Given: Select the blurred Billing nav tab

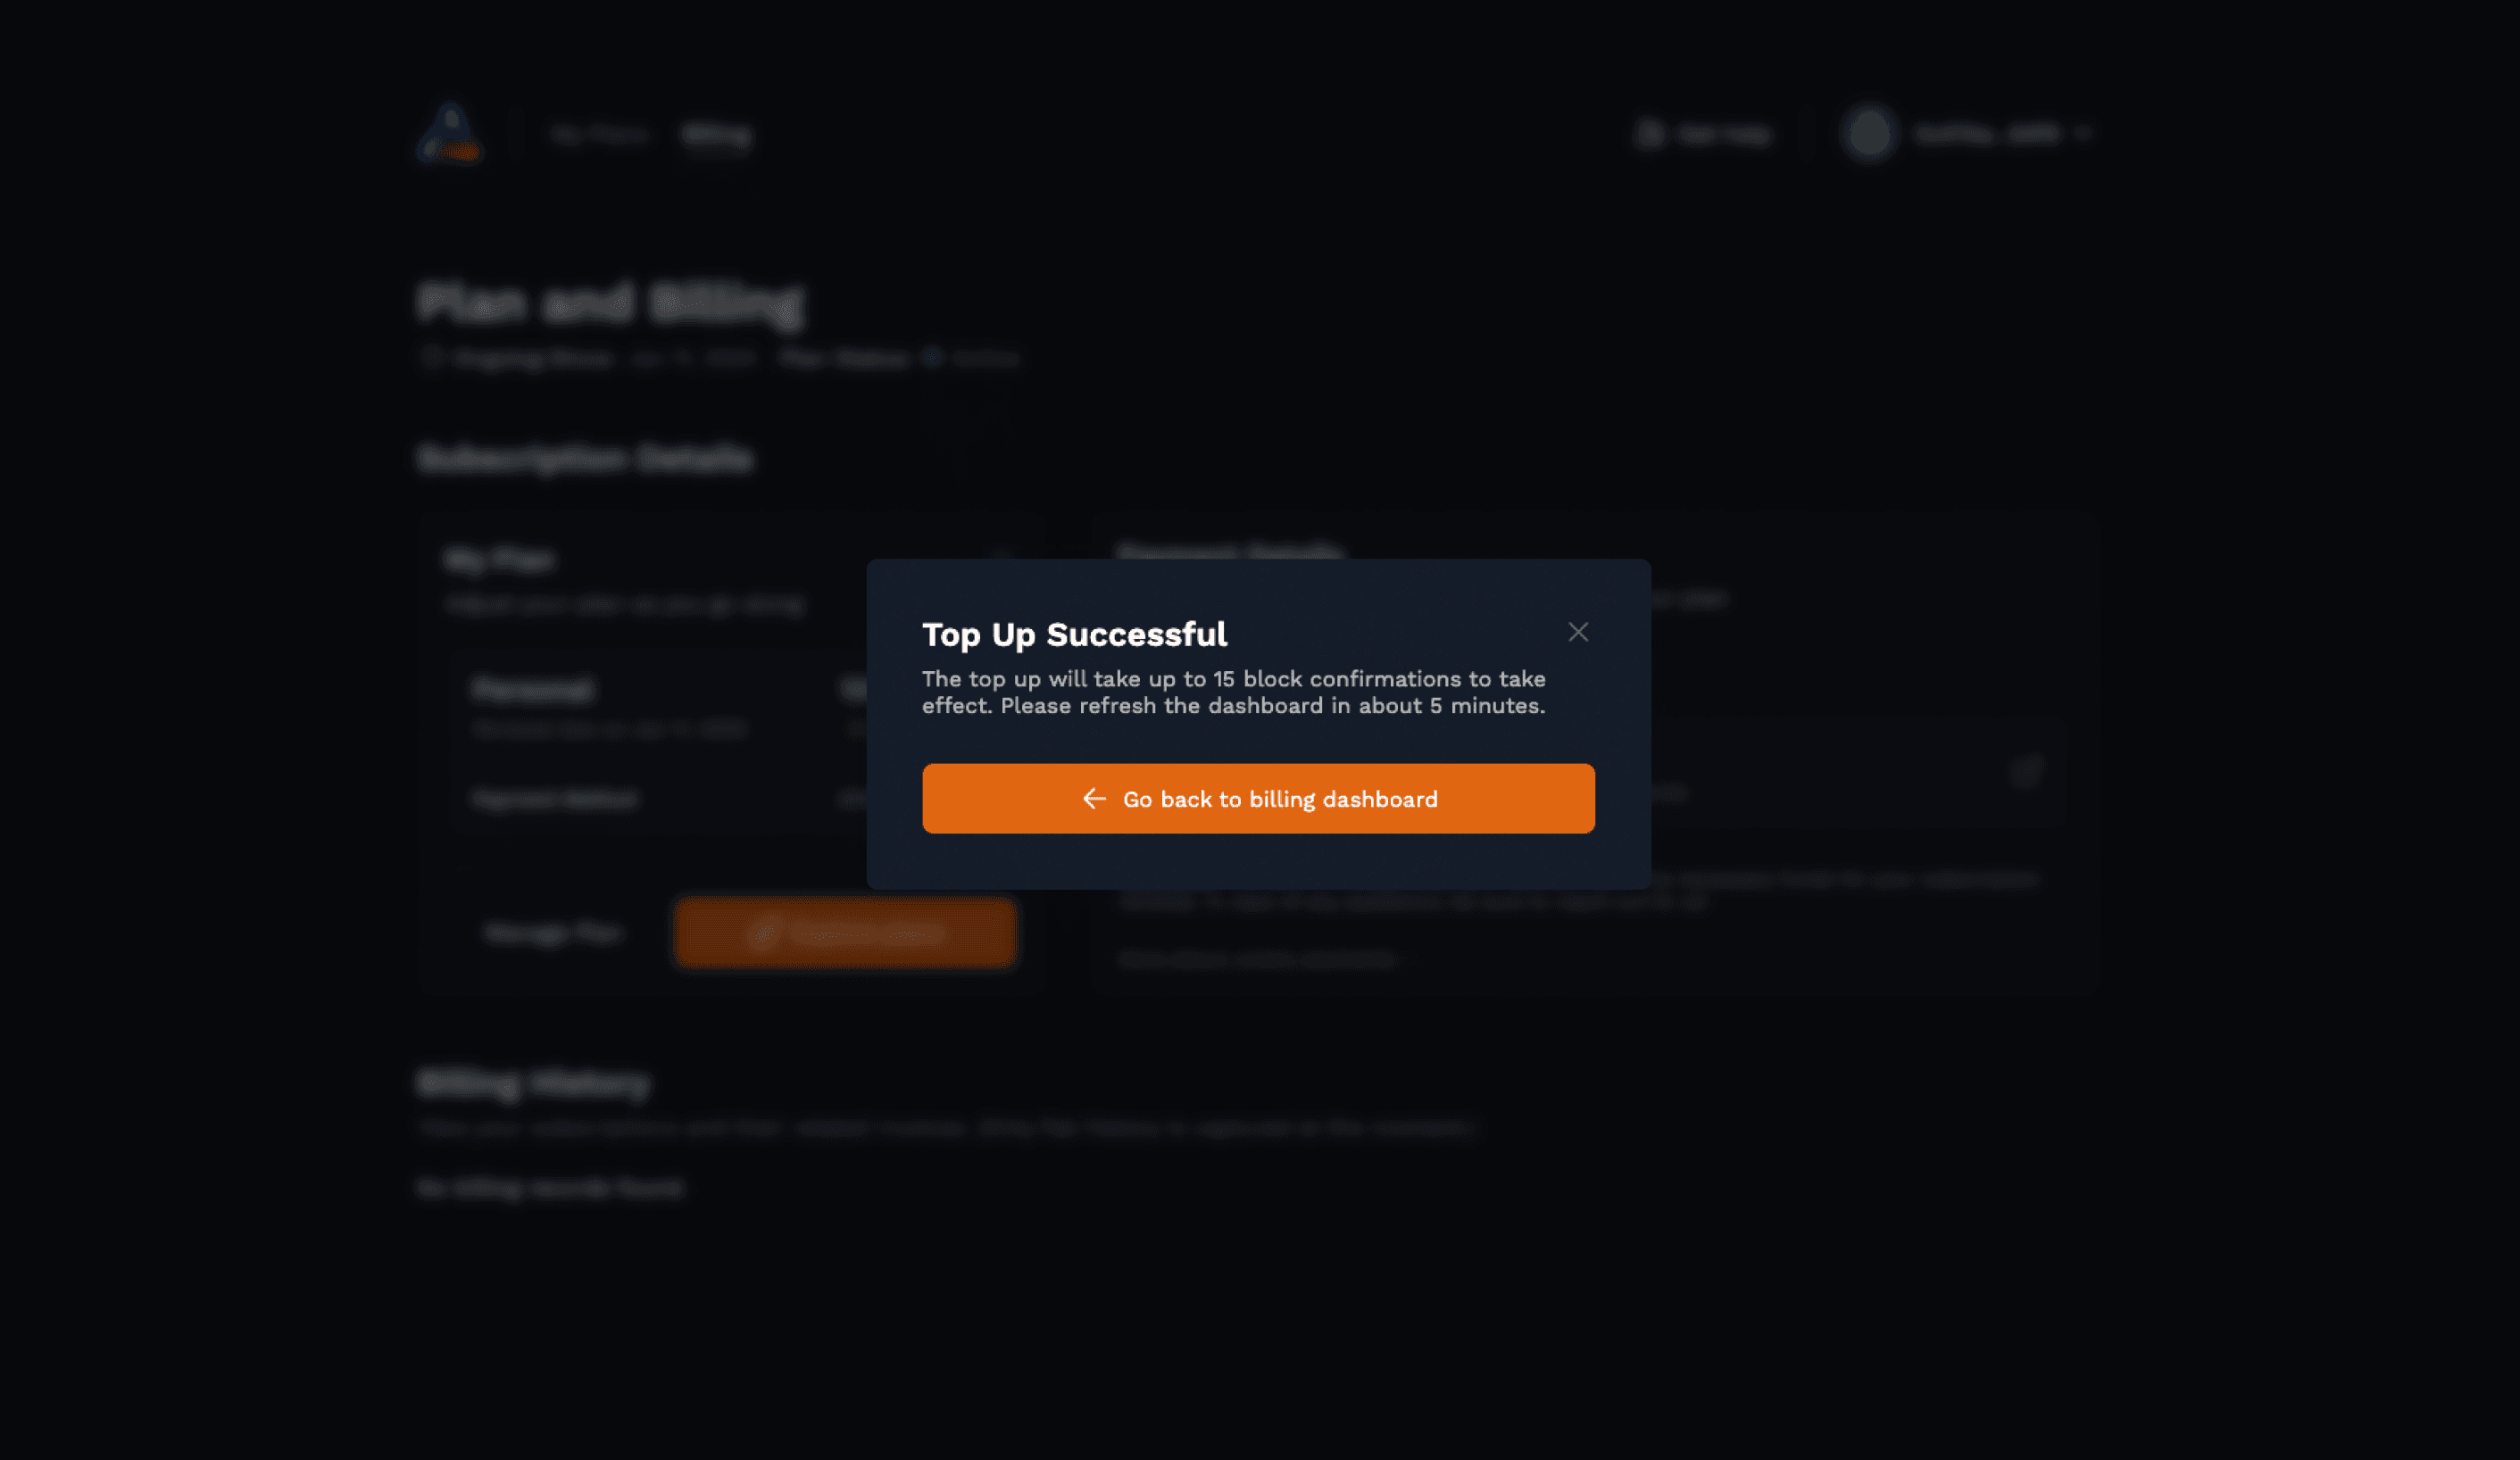Looking at the screenshot, I should click(x=716, y=134).
